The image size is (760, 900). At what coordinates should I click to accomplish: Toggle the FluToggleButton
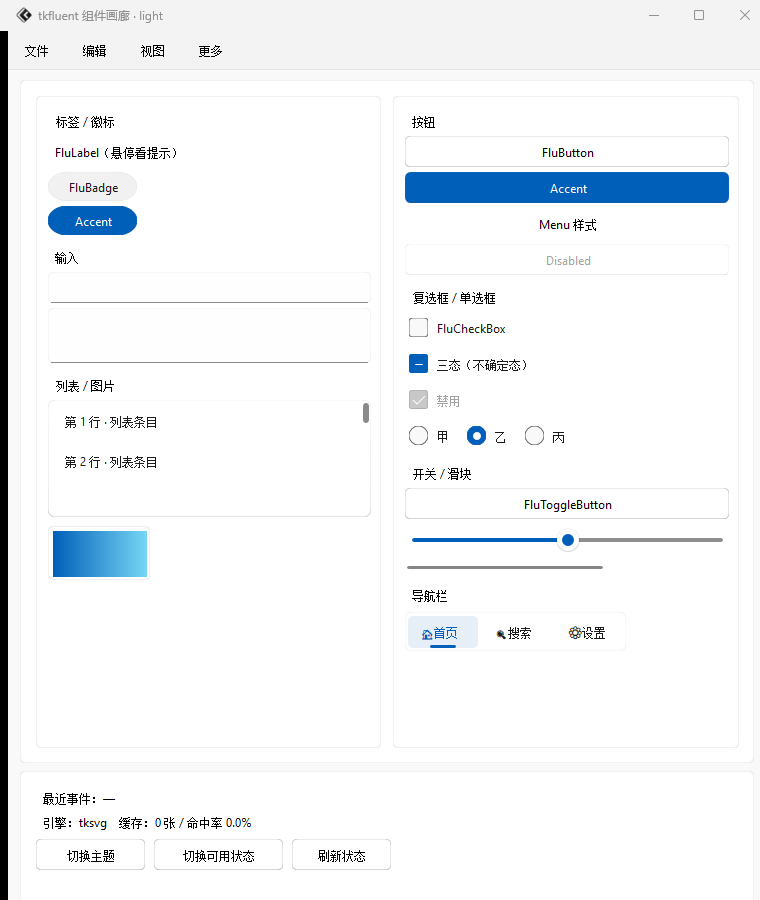567,504
